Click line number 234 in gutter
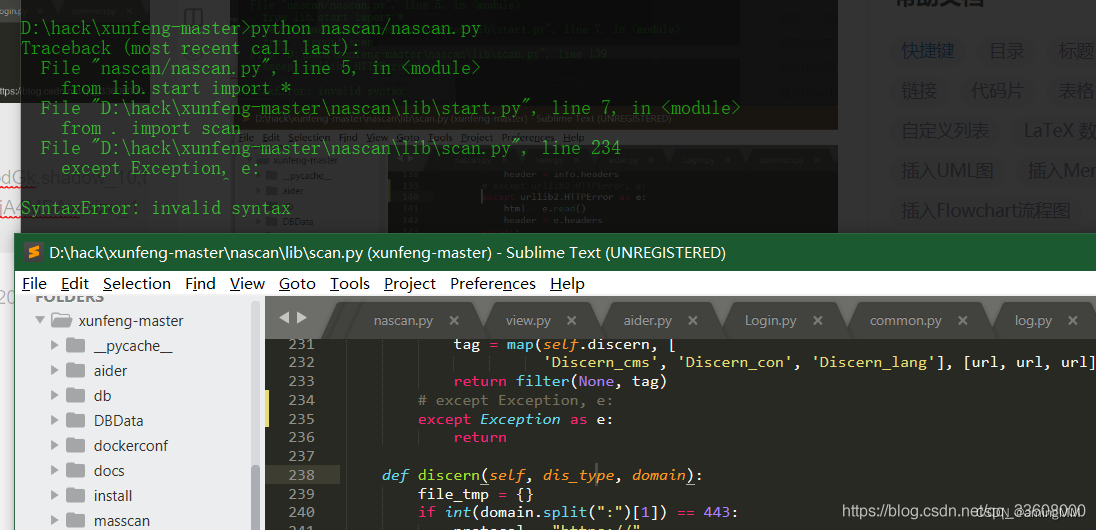This screenshot has height=530, width=1096. [301, 400]
